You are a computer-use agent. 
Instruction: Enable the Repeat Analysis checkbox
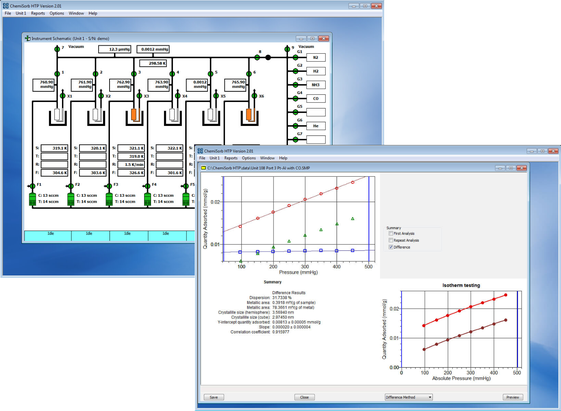pyautogui.click(x=391, y=240)
